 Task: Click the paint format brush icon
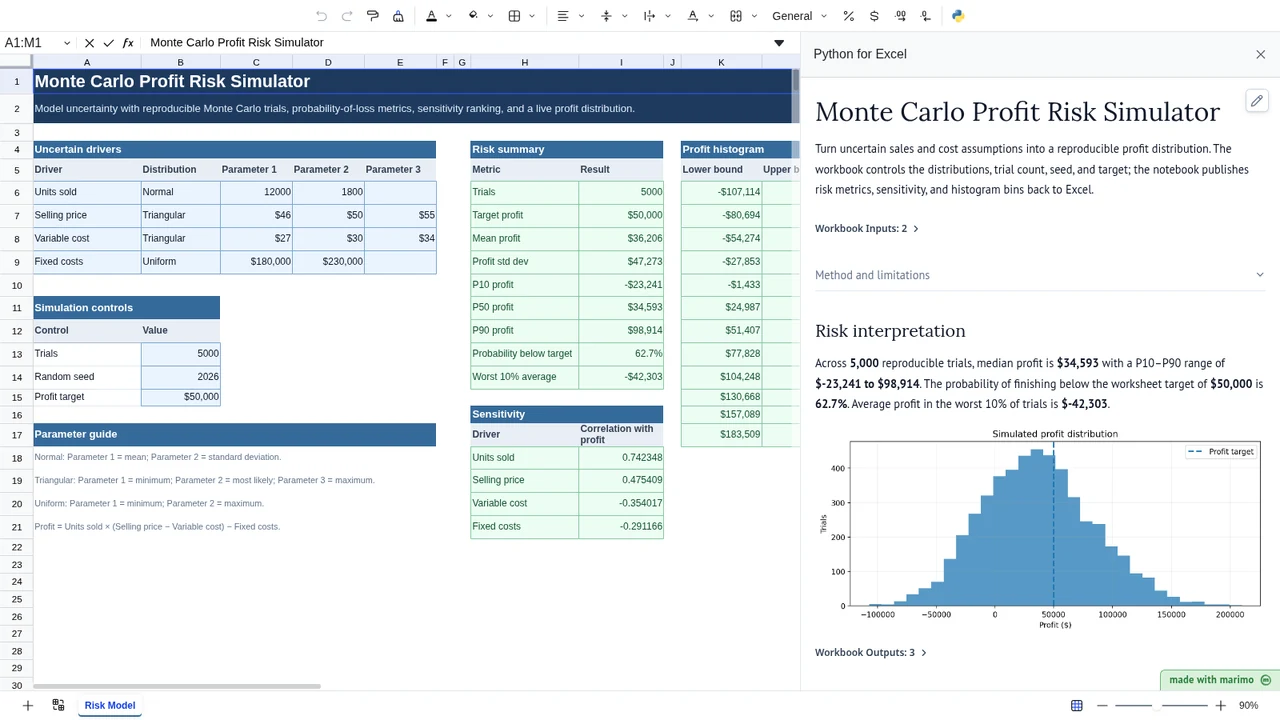[x=372, y=16]
